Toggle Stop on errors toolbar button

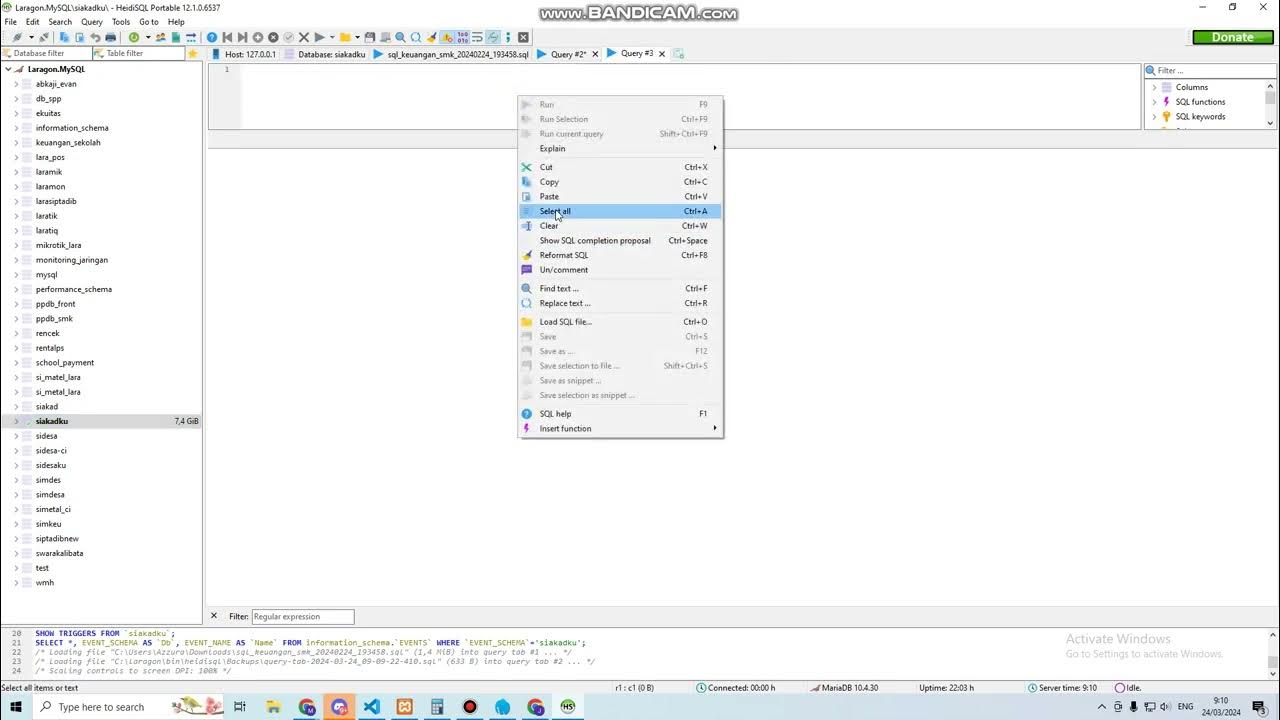pos(446,37)
